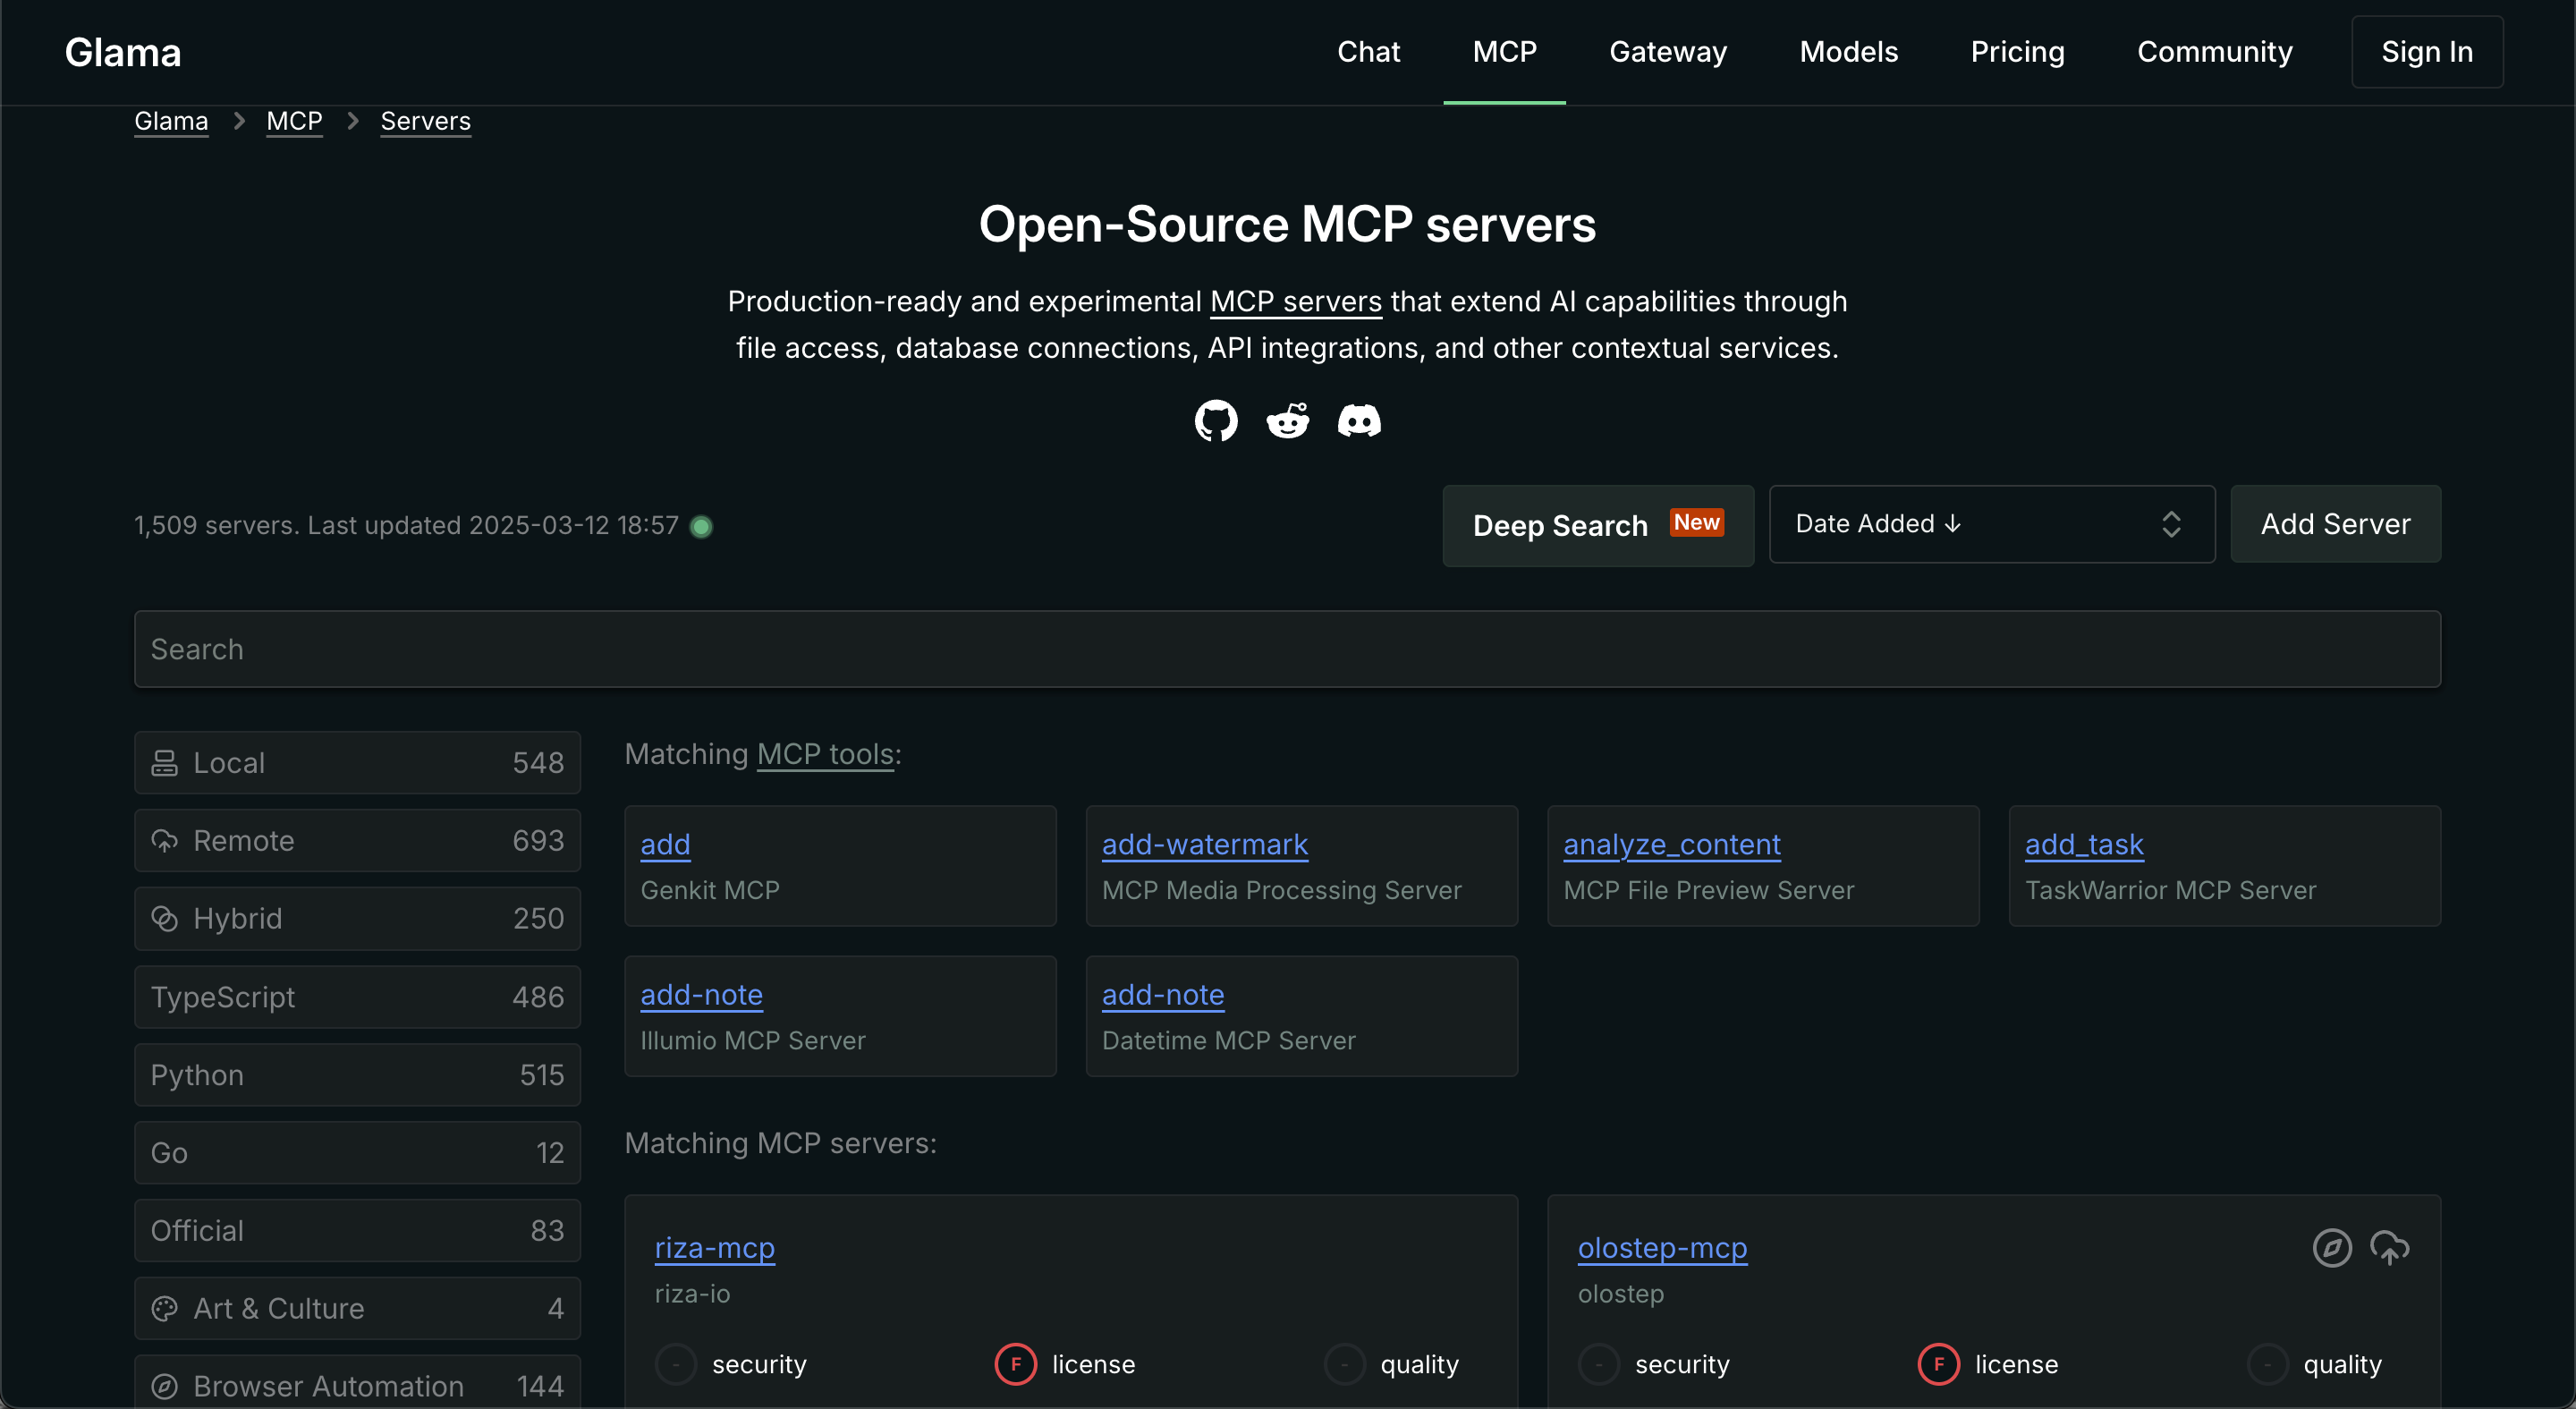
Task: Open the add-watermark tool link
Action: (1204, 844)
